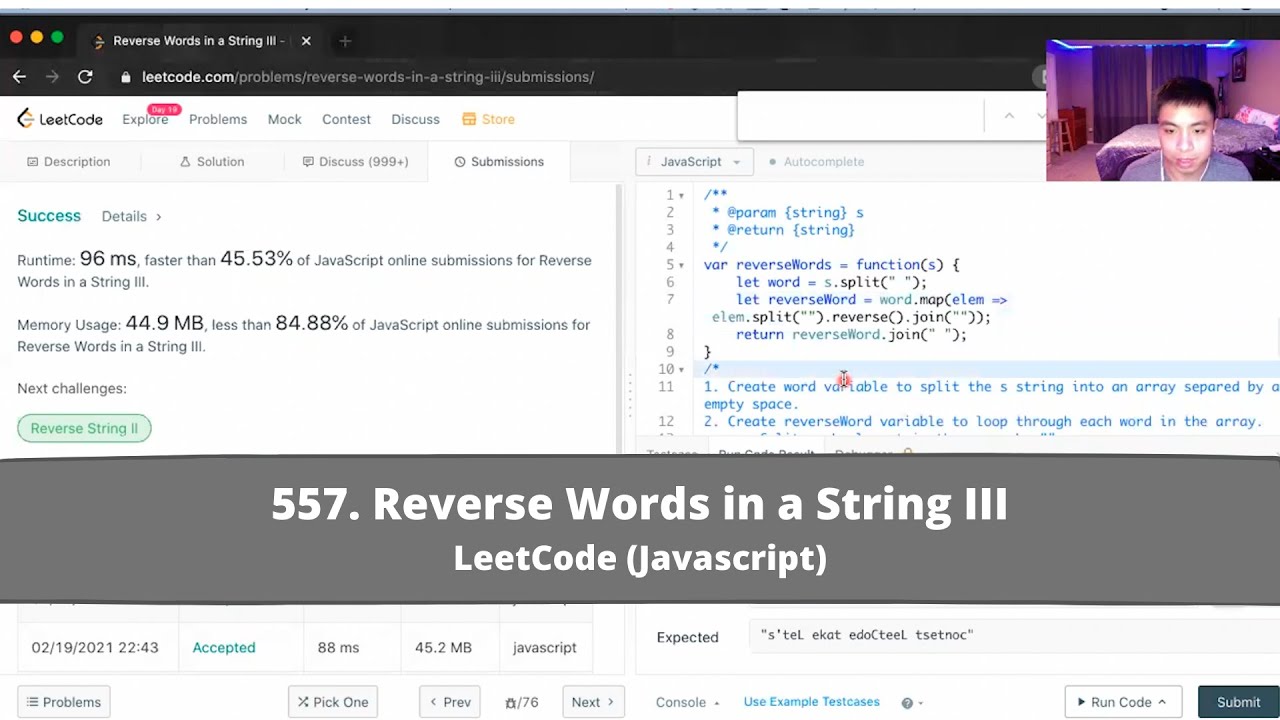
Task: Open the Store cart icon link
Action: tap(488, 119)
